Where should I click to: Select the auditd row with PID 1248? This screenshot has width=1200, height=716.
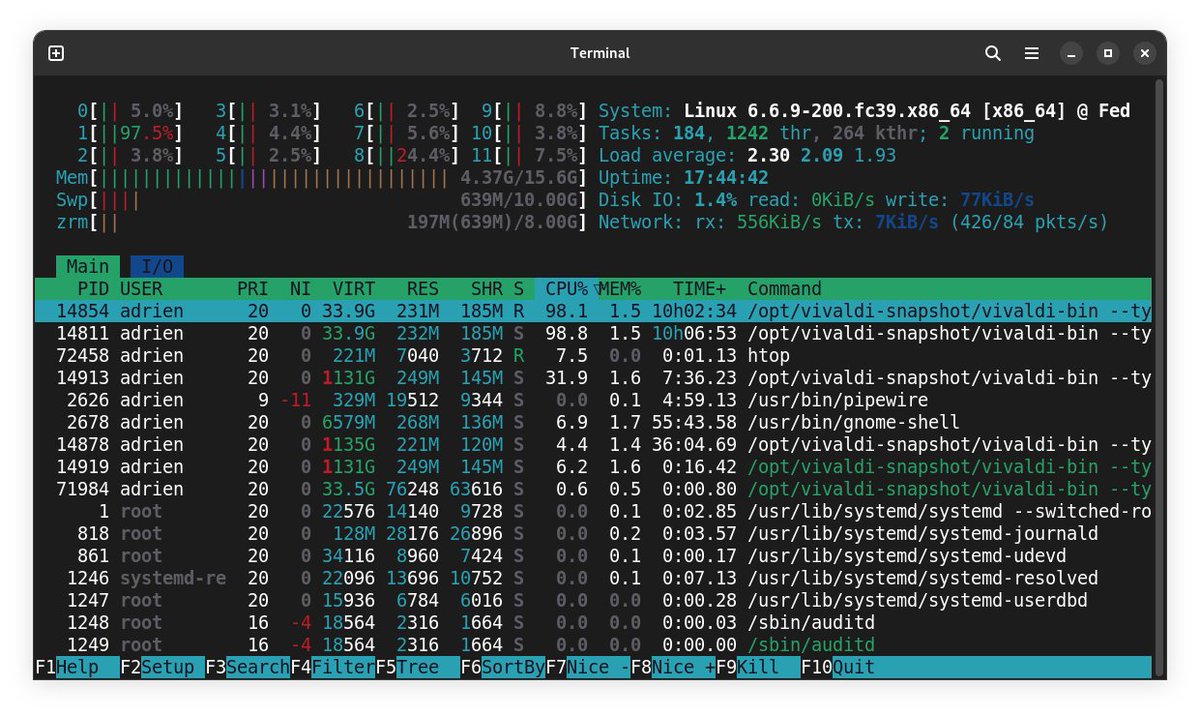coord(593,623)
